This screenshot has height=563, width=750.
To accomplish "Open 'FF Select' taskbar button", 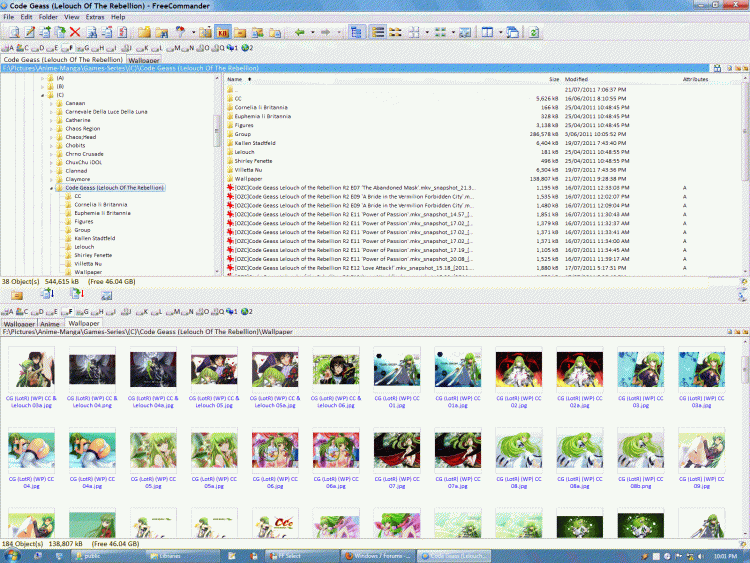I will (302, 556).
